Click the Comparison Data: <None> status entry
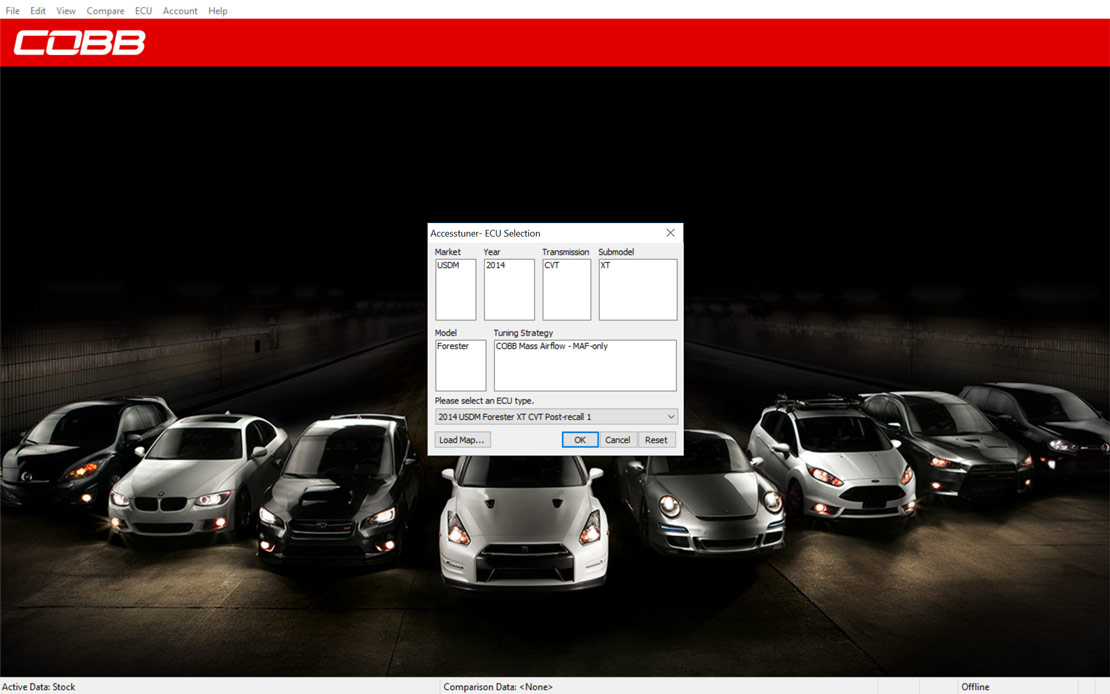The width and height of the screenshot is (1110, 694). tap(498, 687)
